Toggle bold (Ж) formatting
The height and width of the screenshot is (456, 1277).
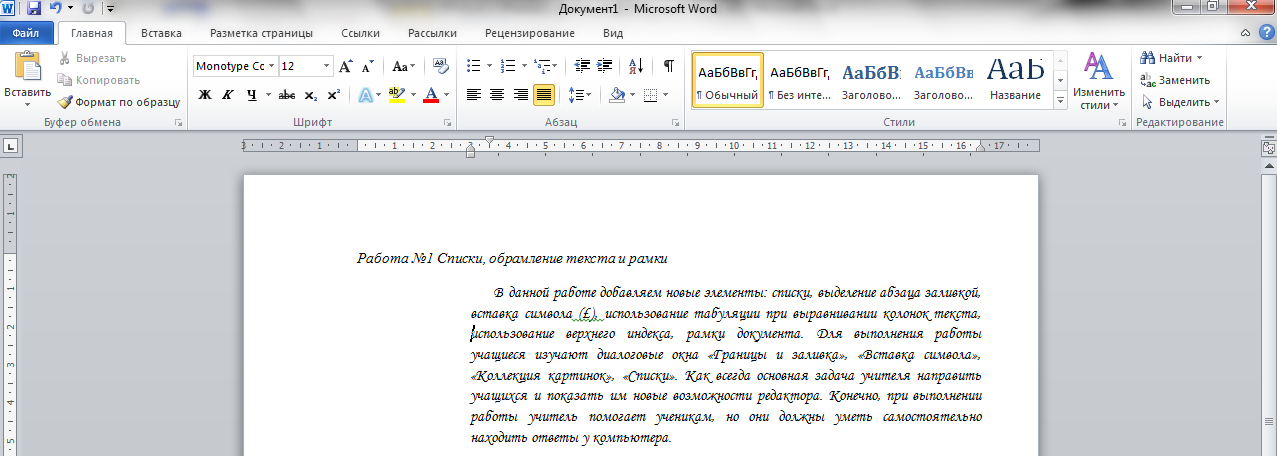coord(205,95)
